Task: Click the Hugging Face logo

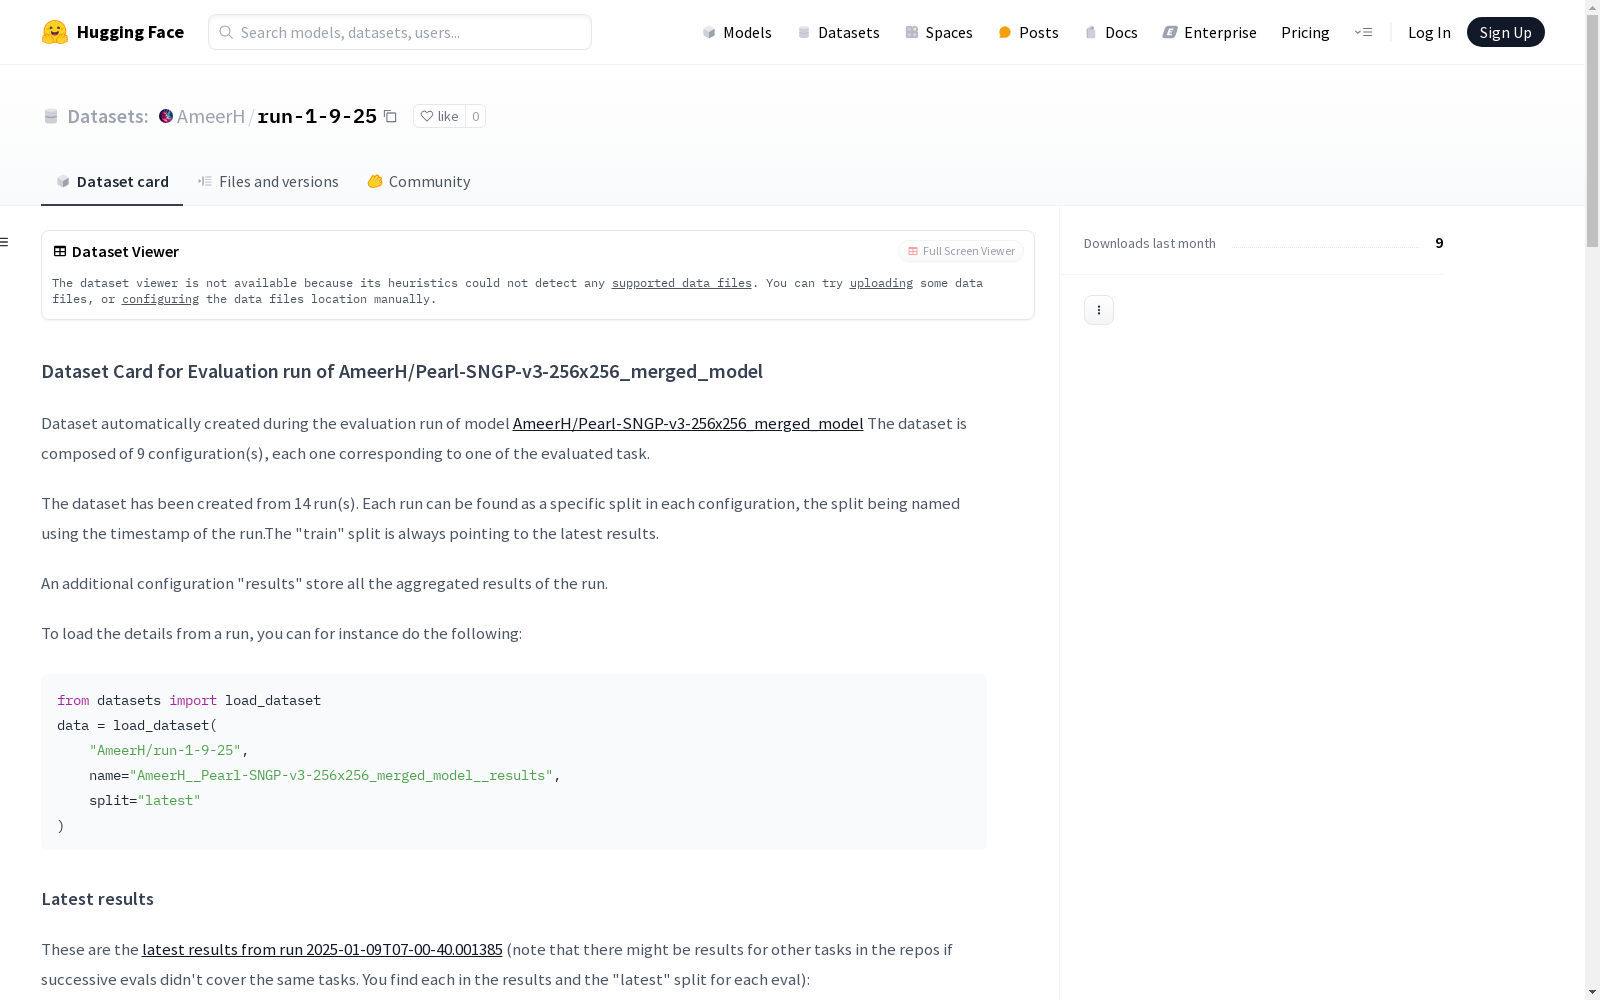Action: pyautogui.click(x=112, y=32)
